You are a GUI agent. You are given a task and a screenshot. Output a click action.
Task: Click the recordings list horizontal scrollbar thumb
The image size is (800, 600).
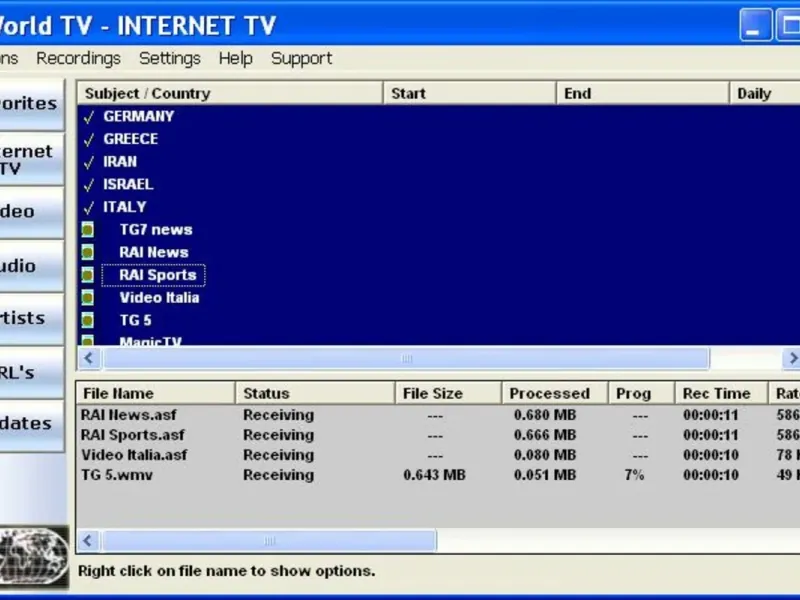pos(269,541)
